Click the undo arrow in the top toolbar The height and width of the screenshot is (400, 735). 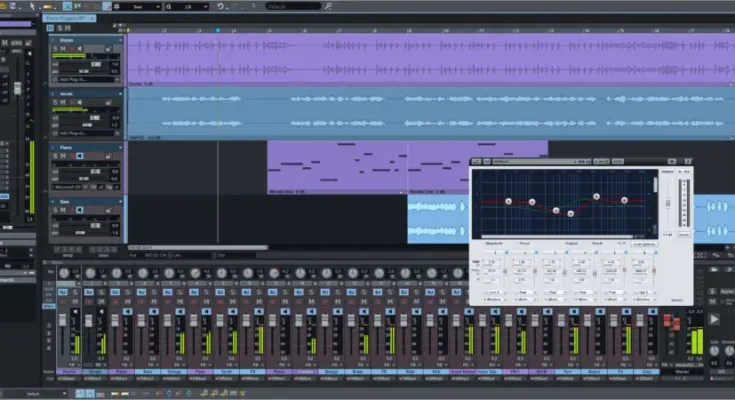click(x=221, y=6)
